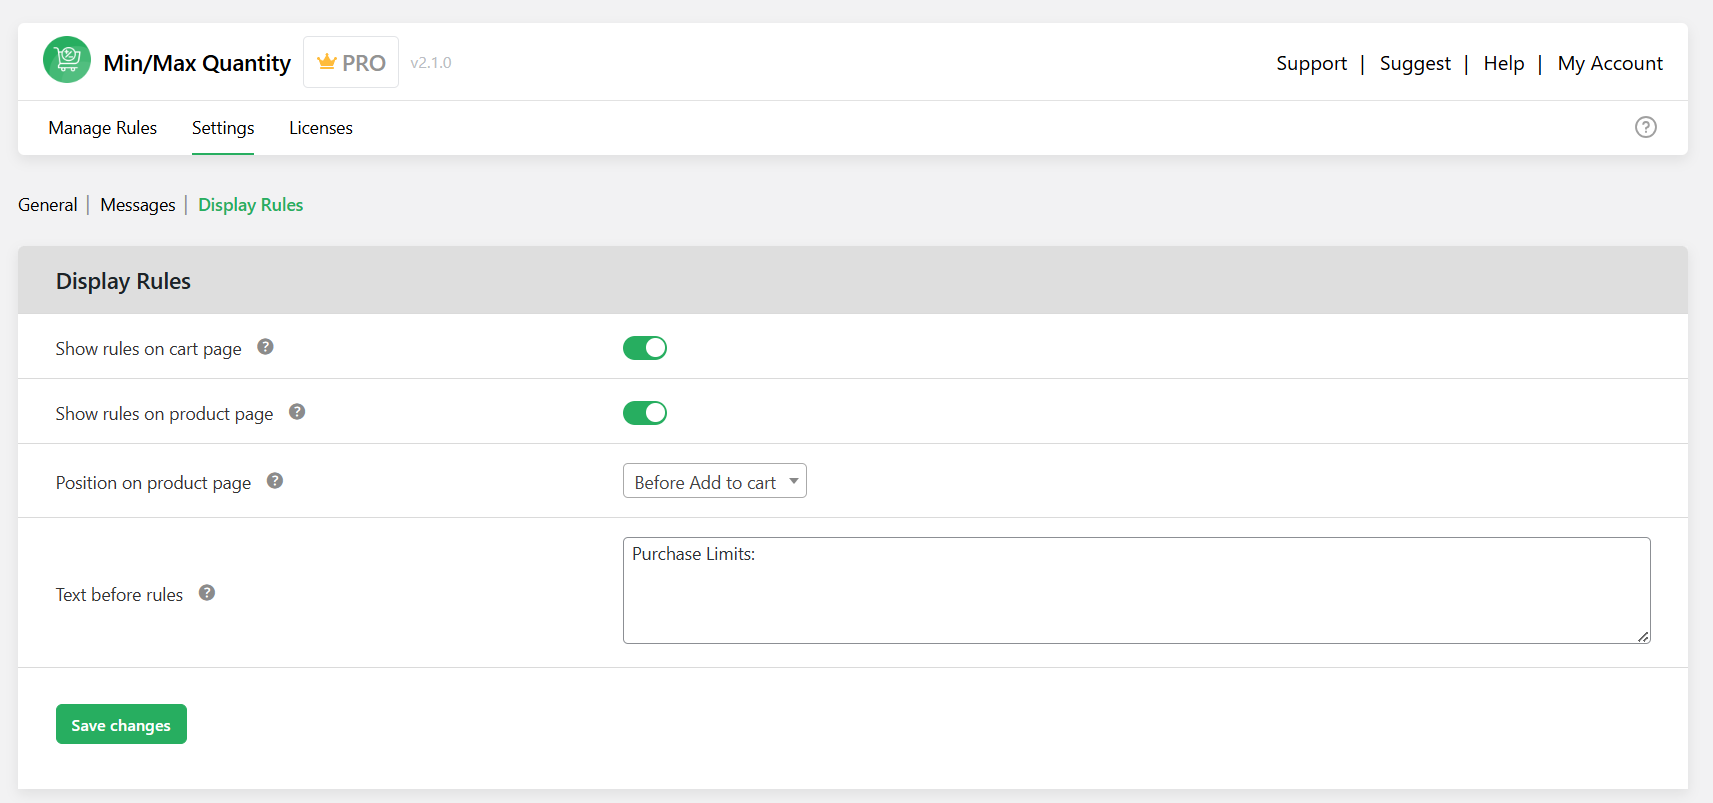Disable rules display on cart page
Image resolution: width=1713 pixels, height=803 pixels.
coord(645,347)
